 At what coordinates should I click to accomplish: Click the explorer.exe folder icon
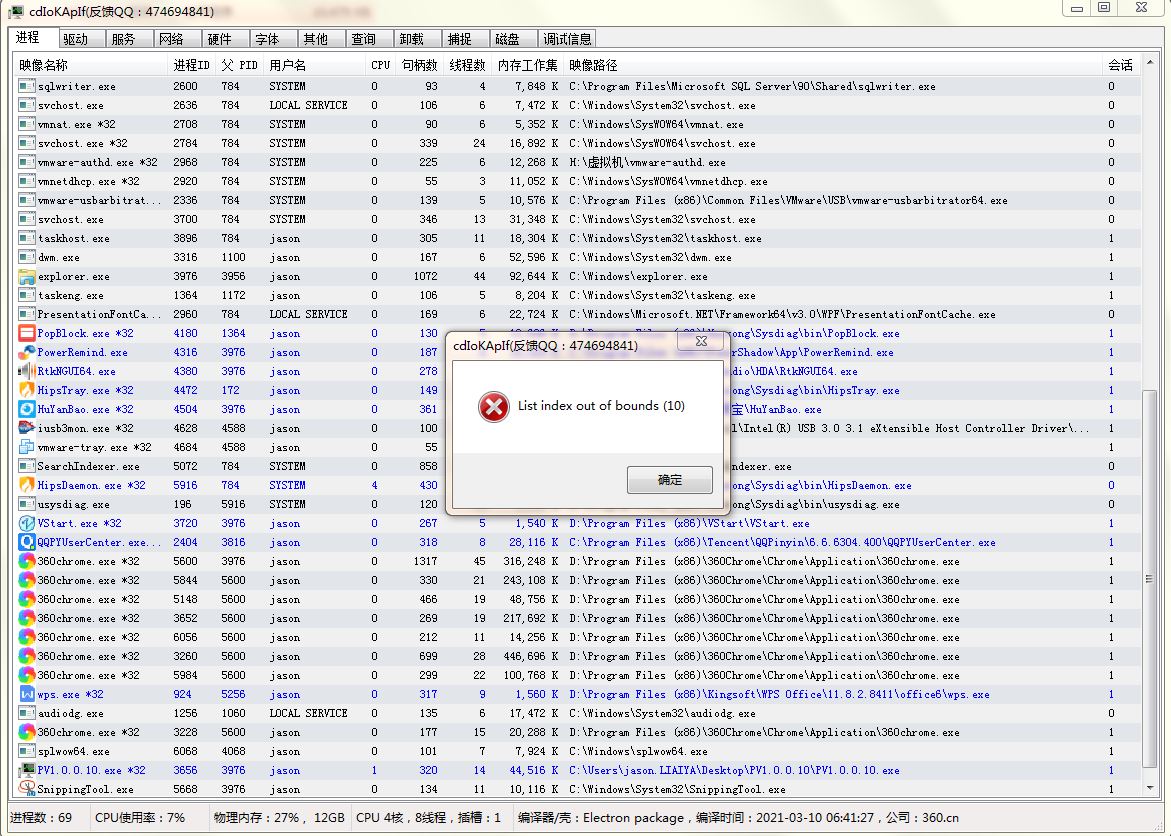point(27,276)
